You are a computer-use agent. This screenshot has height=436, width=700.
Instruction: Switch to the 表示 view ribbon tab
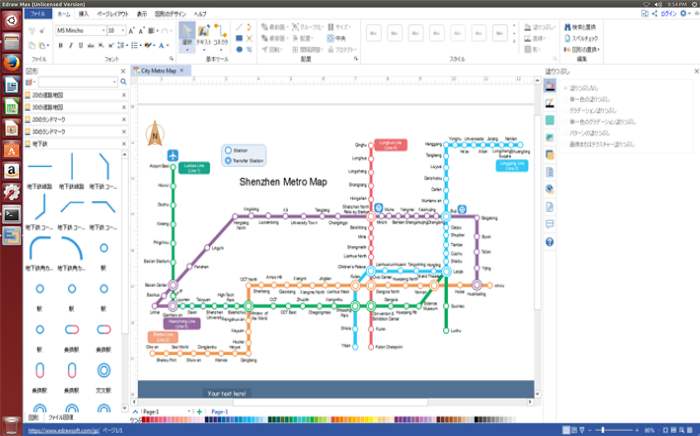coord(142,14)
